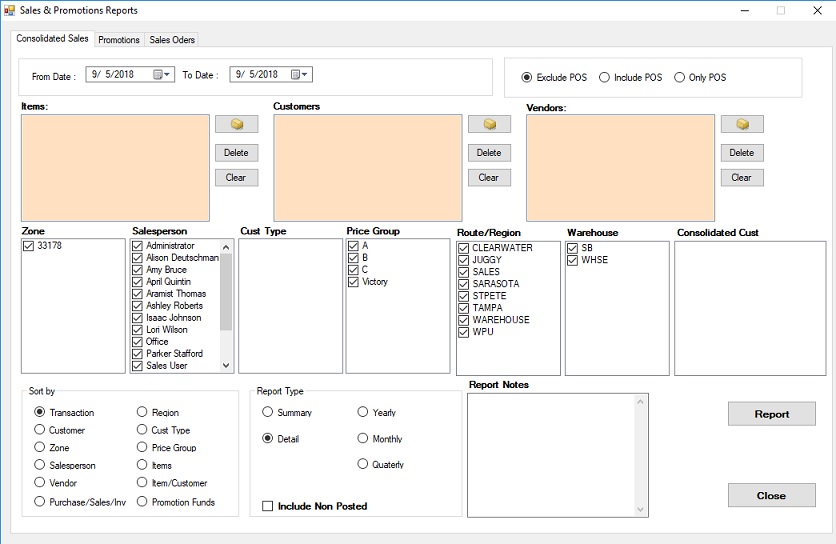Toggle the JUGGY route checkbox
This screenshot has width=836, height=544.
(464, 260)
